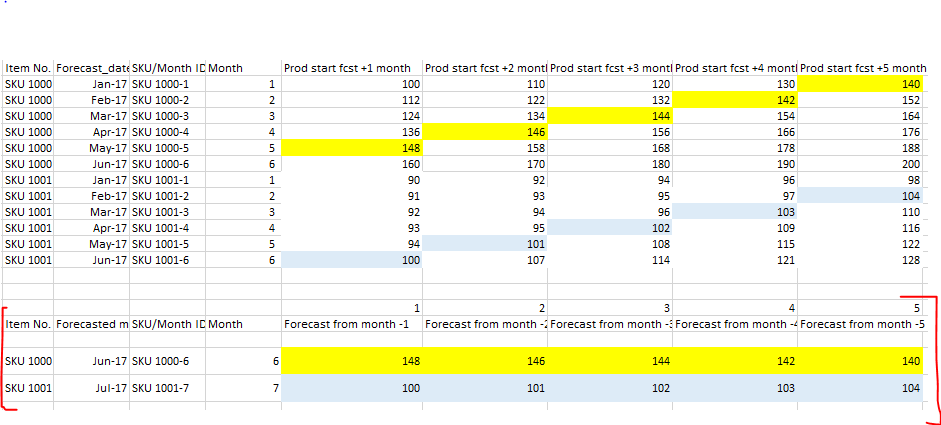Select the 'Prod start fcst +3 month' header
941x425 pixels.
click(x=610, y=68)
